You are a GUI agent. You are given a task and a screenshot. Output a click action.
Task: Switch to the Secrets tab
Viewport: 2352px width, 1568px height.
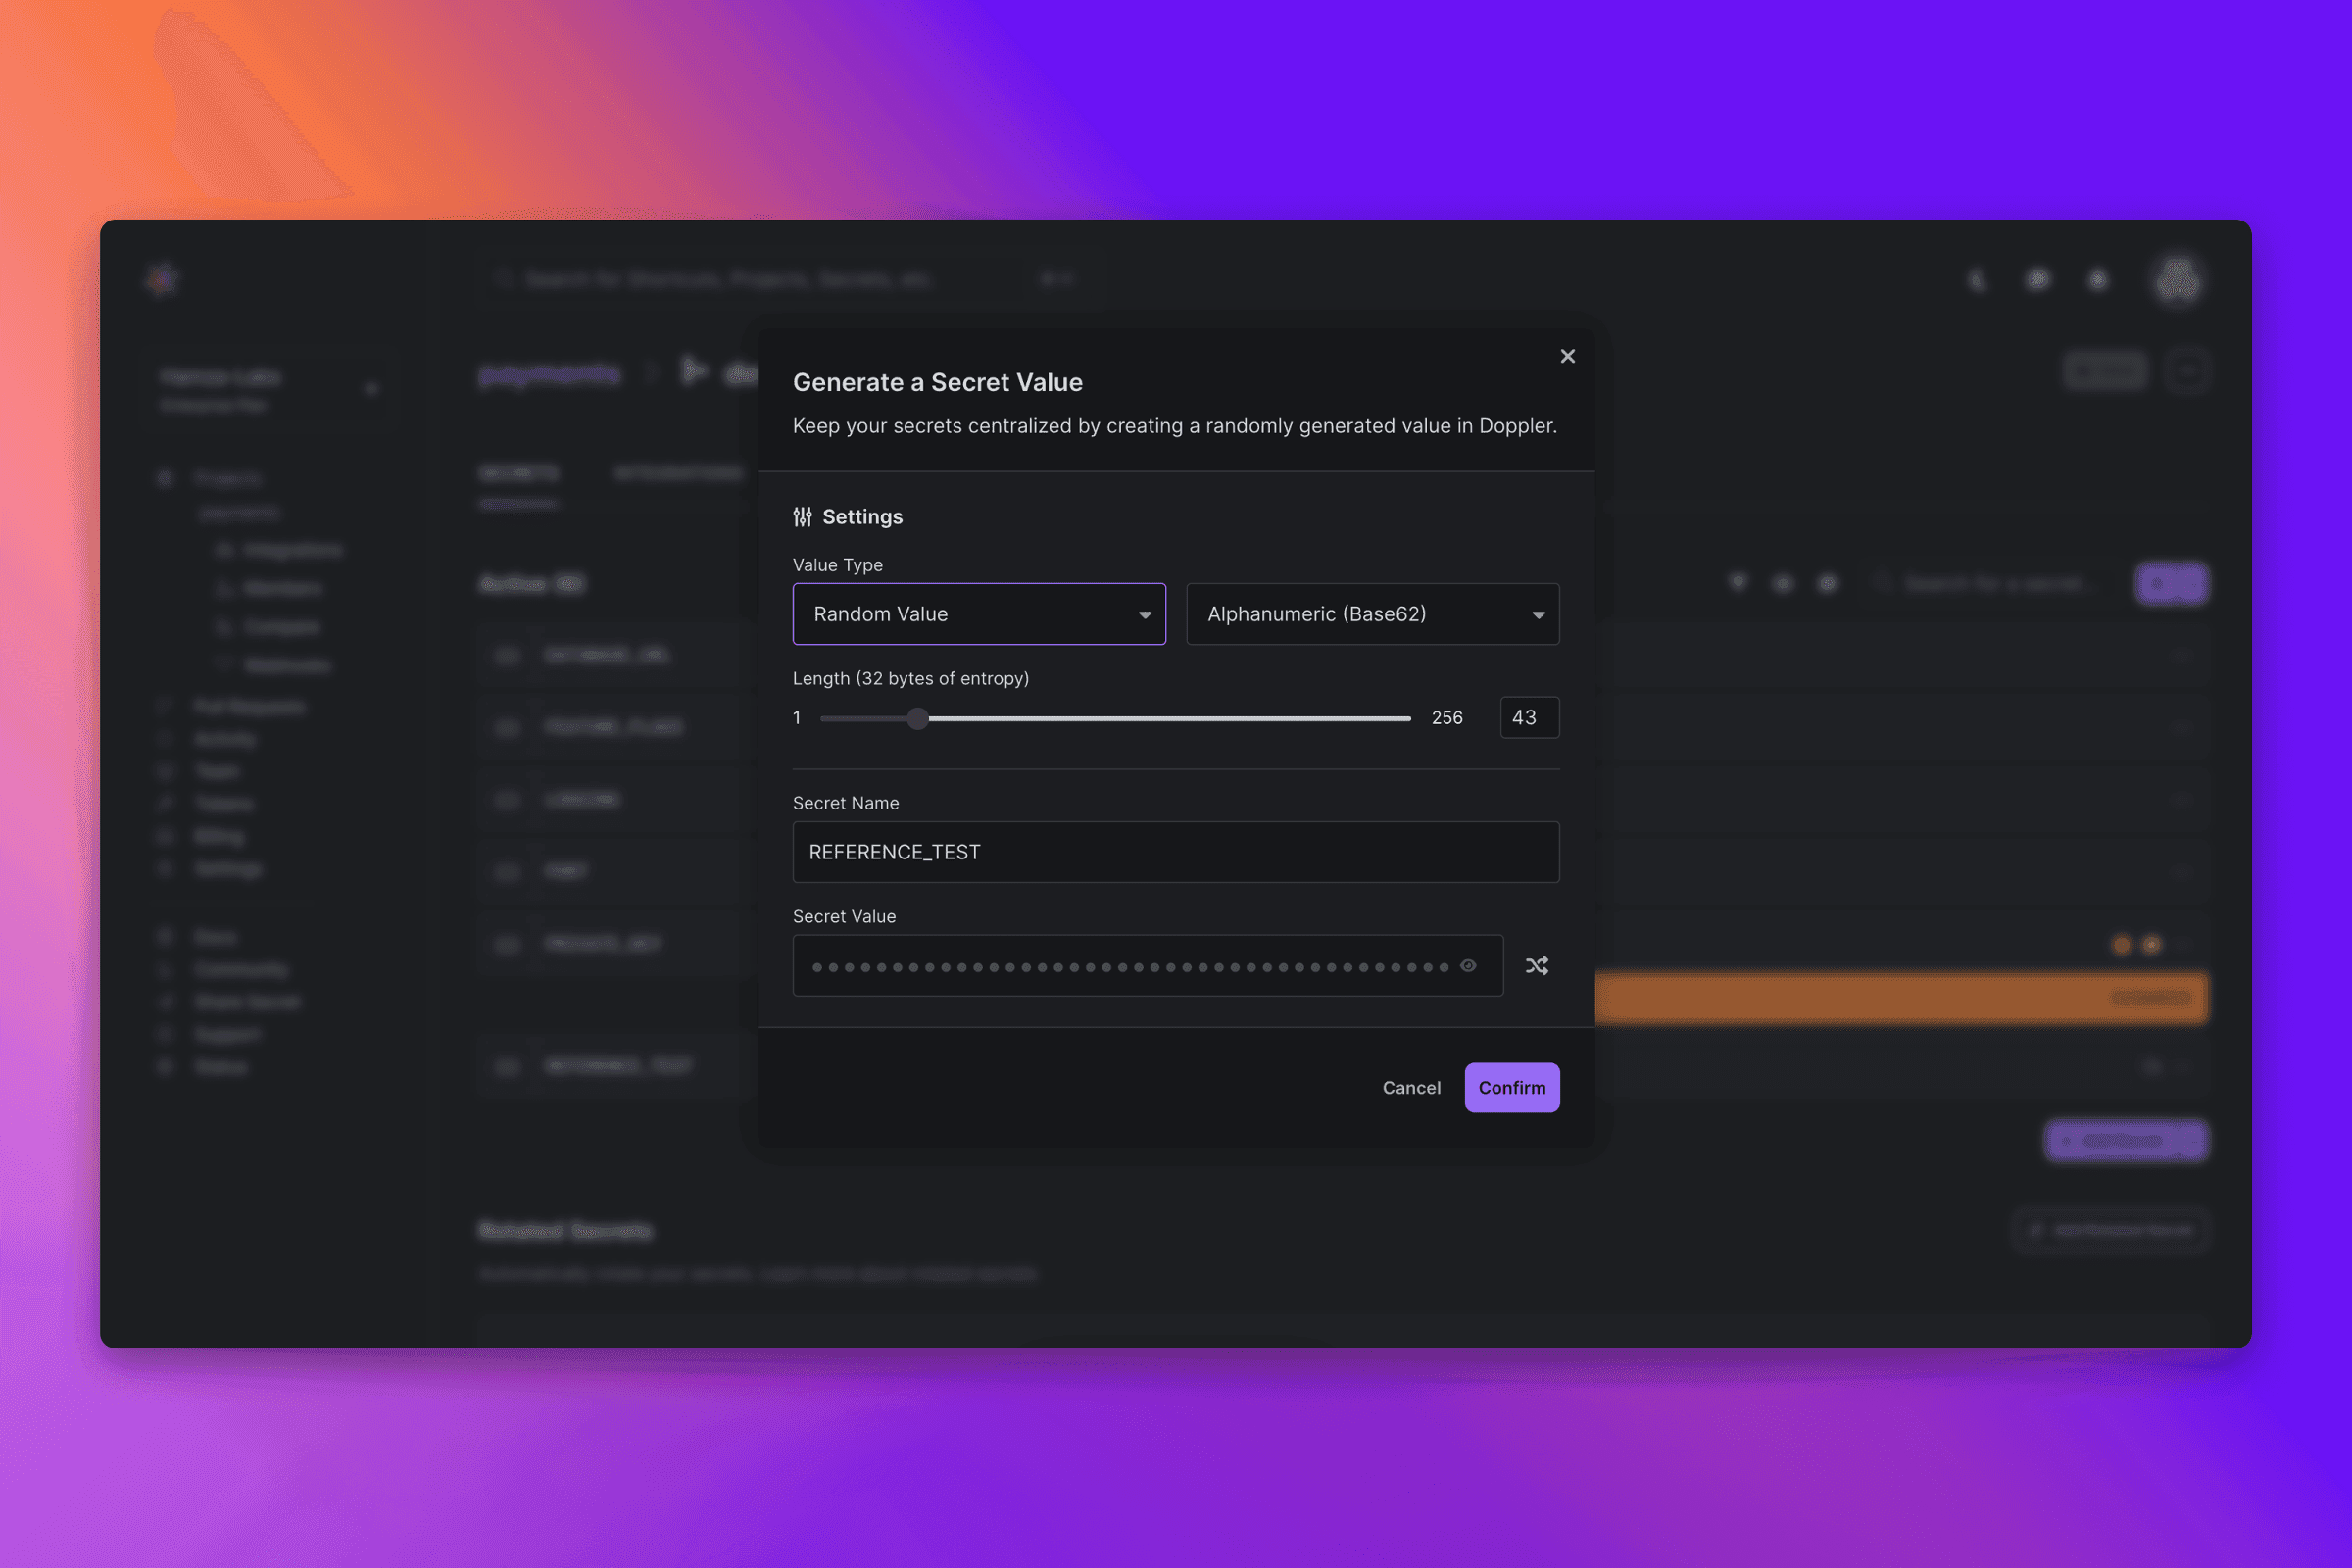(x=518, y=473)
